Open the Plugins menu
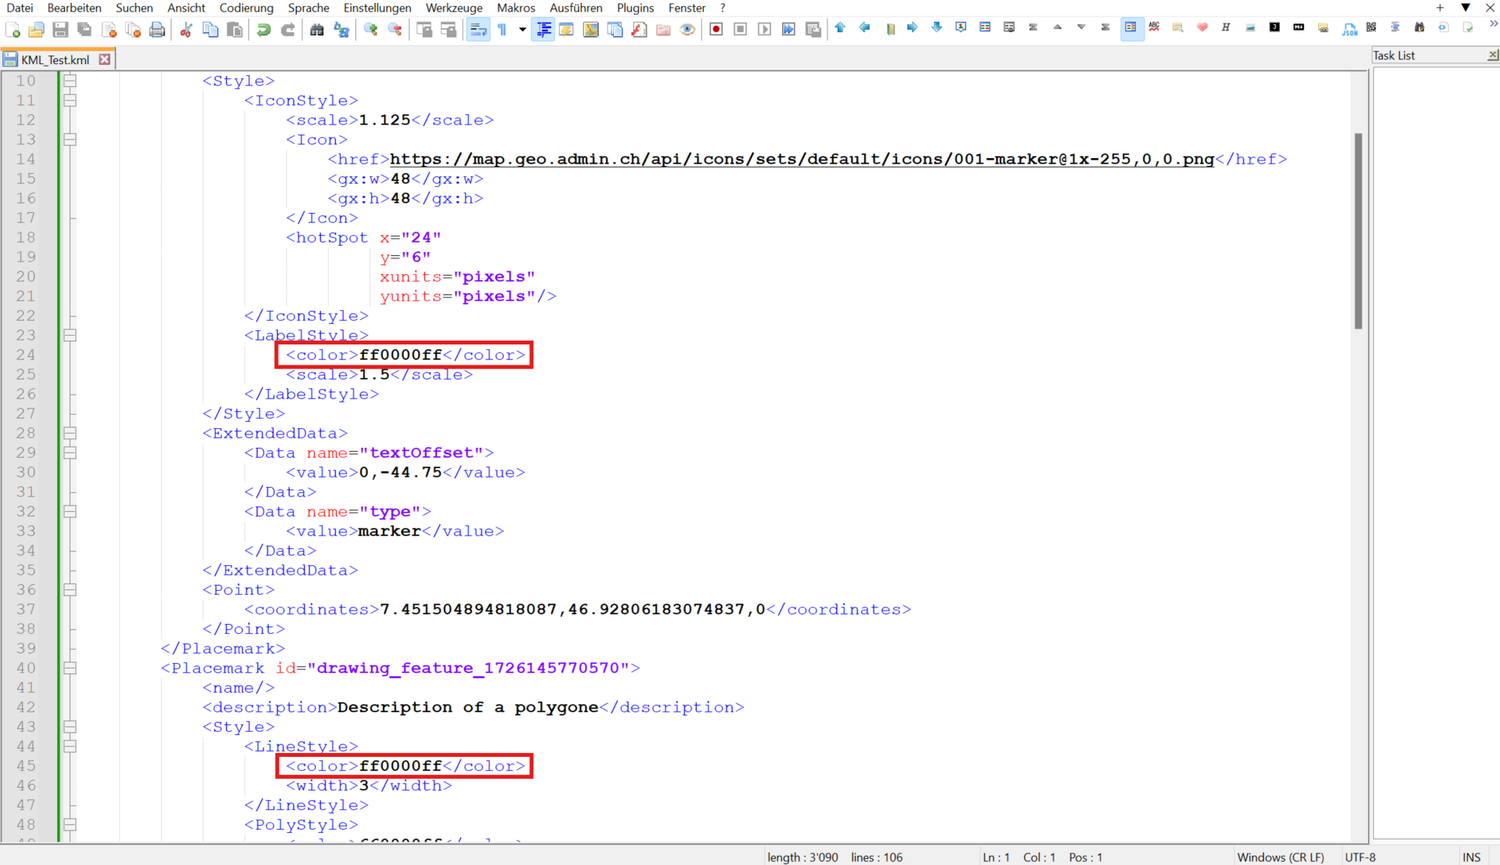The height and width of the screenshot is (865, 1500). (x=635, y=8)
